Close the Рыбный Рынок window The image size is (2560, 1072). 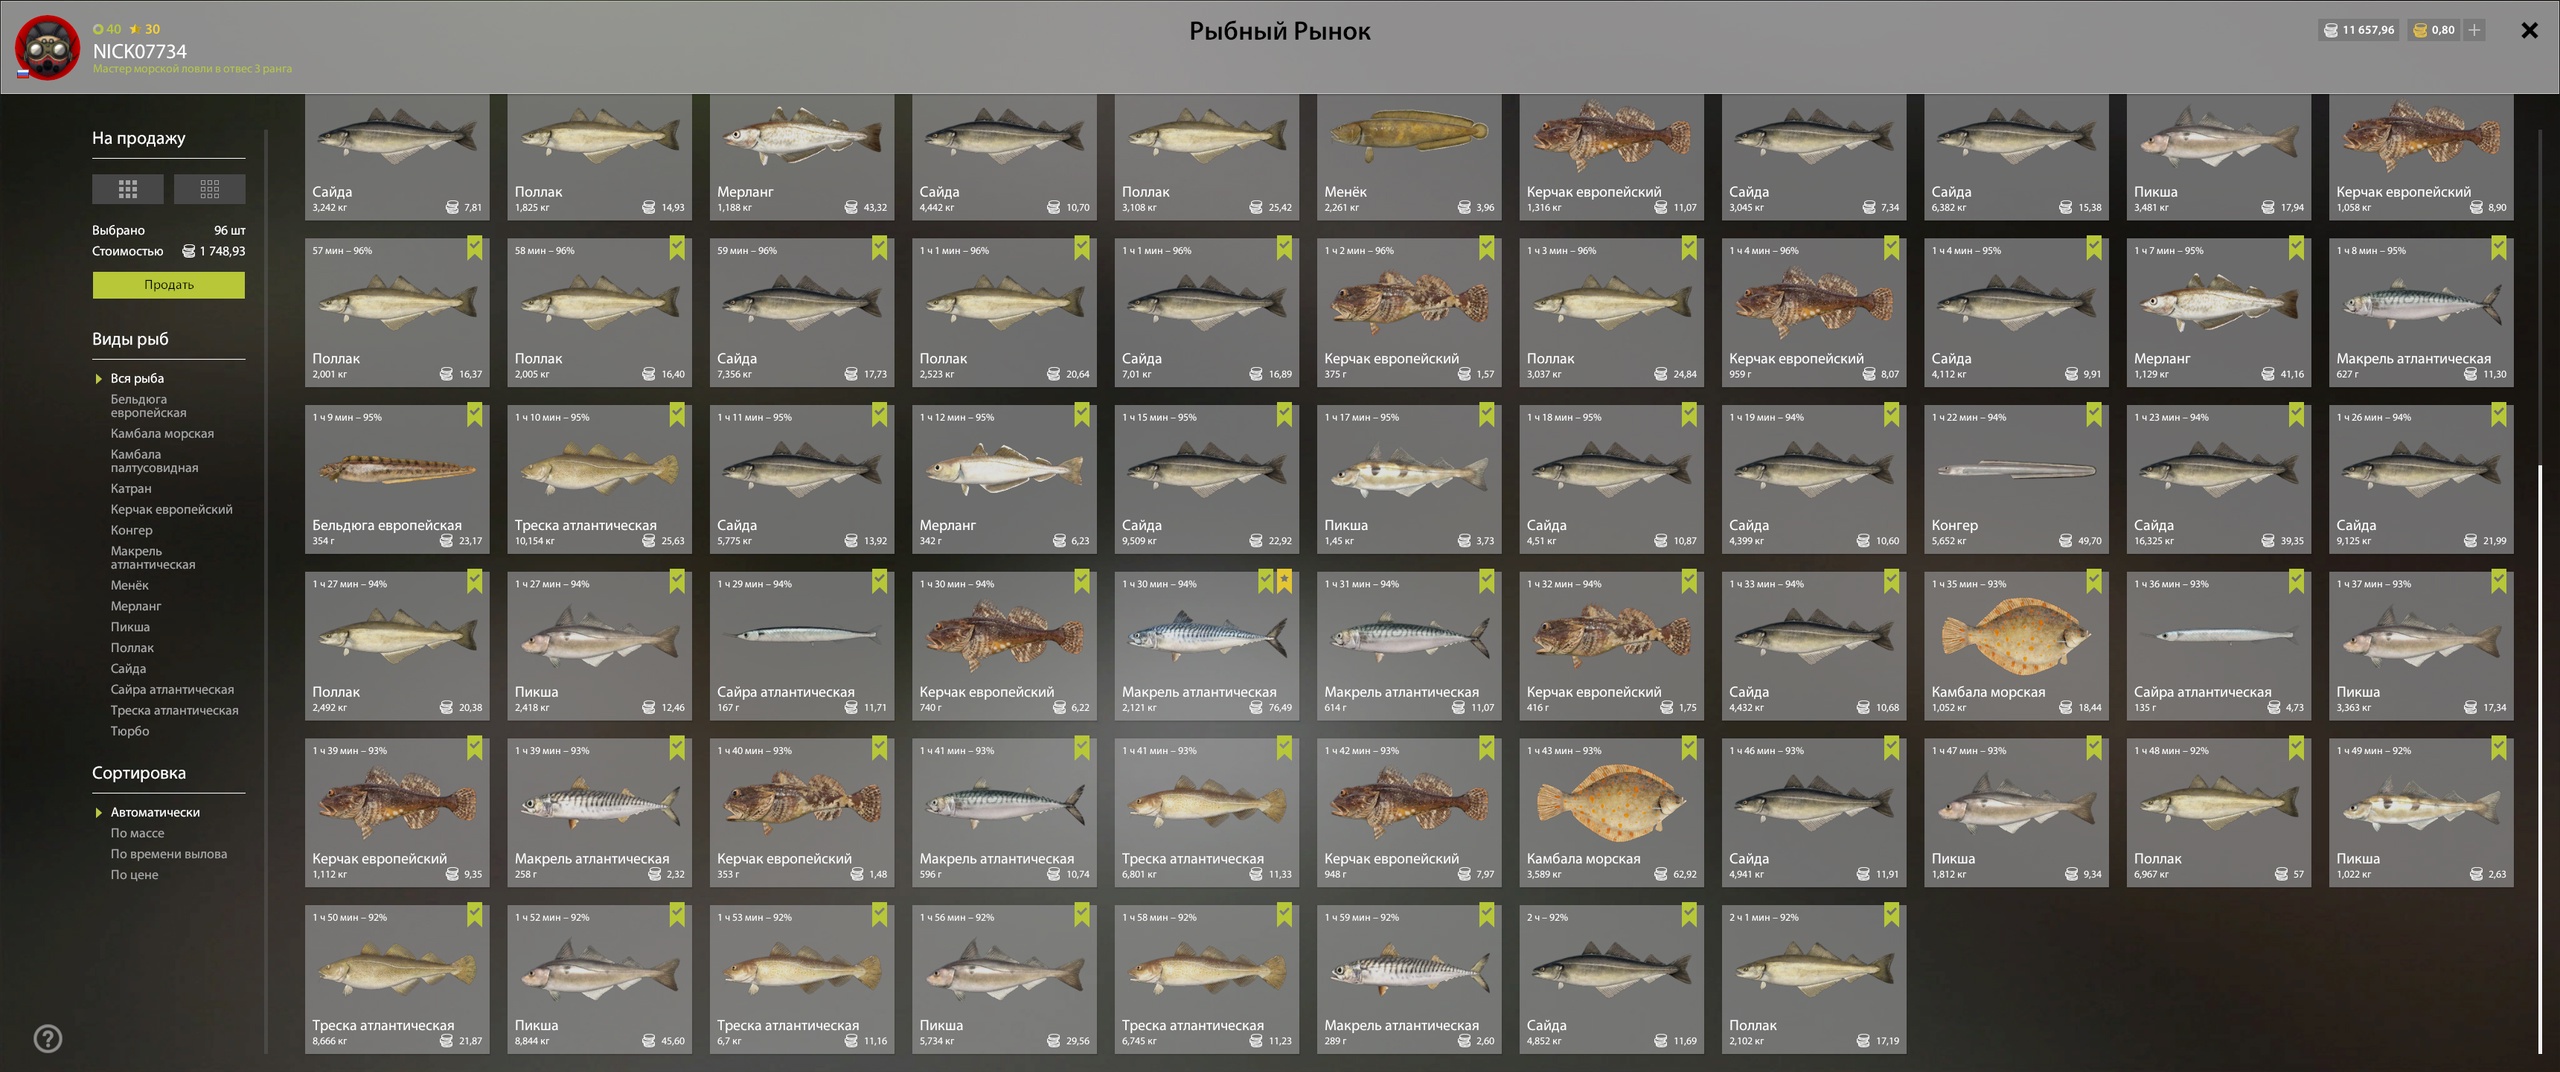point(2529,30)
